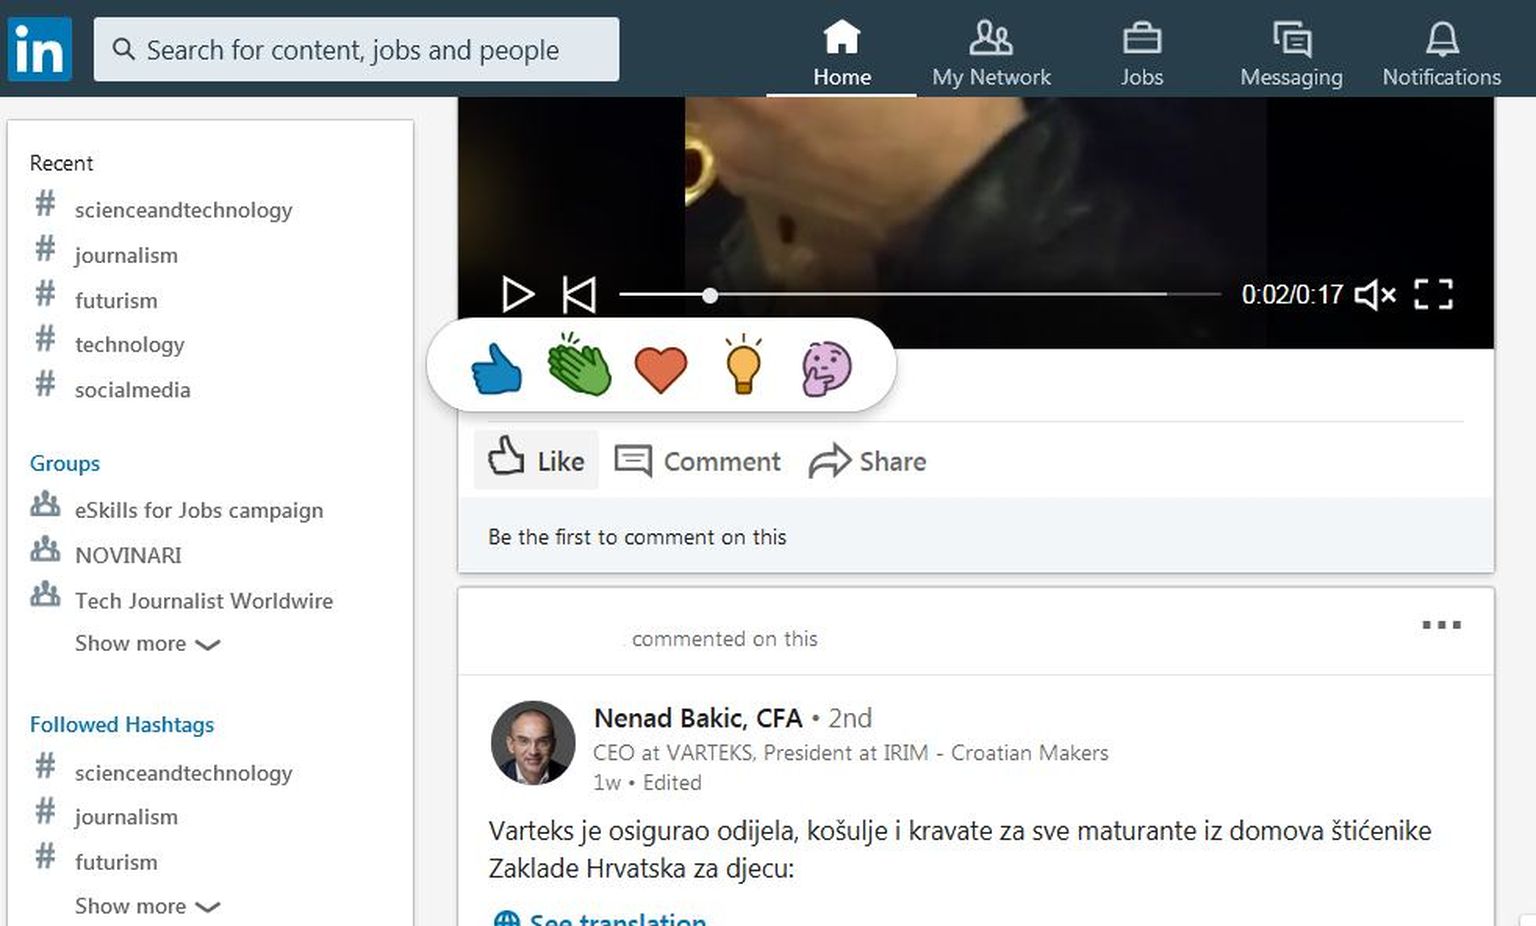React with purple thinking-face Curious
This screenshot has width=1536, height=926.
point(826,368)
